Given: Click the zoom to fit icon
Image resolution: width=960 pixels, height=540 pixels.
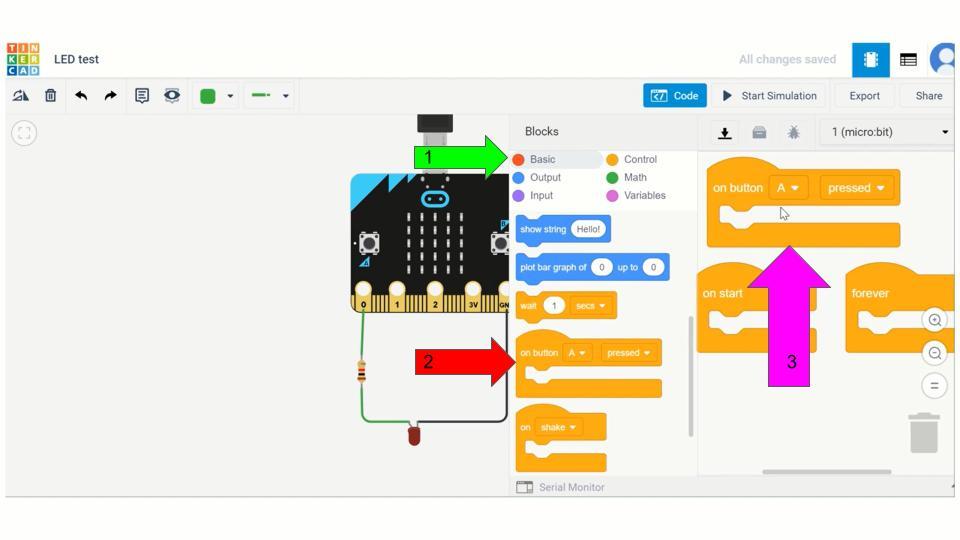Looking at the screenshot, I should click(24, 133).
